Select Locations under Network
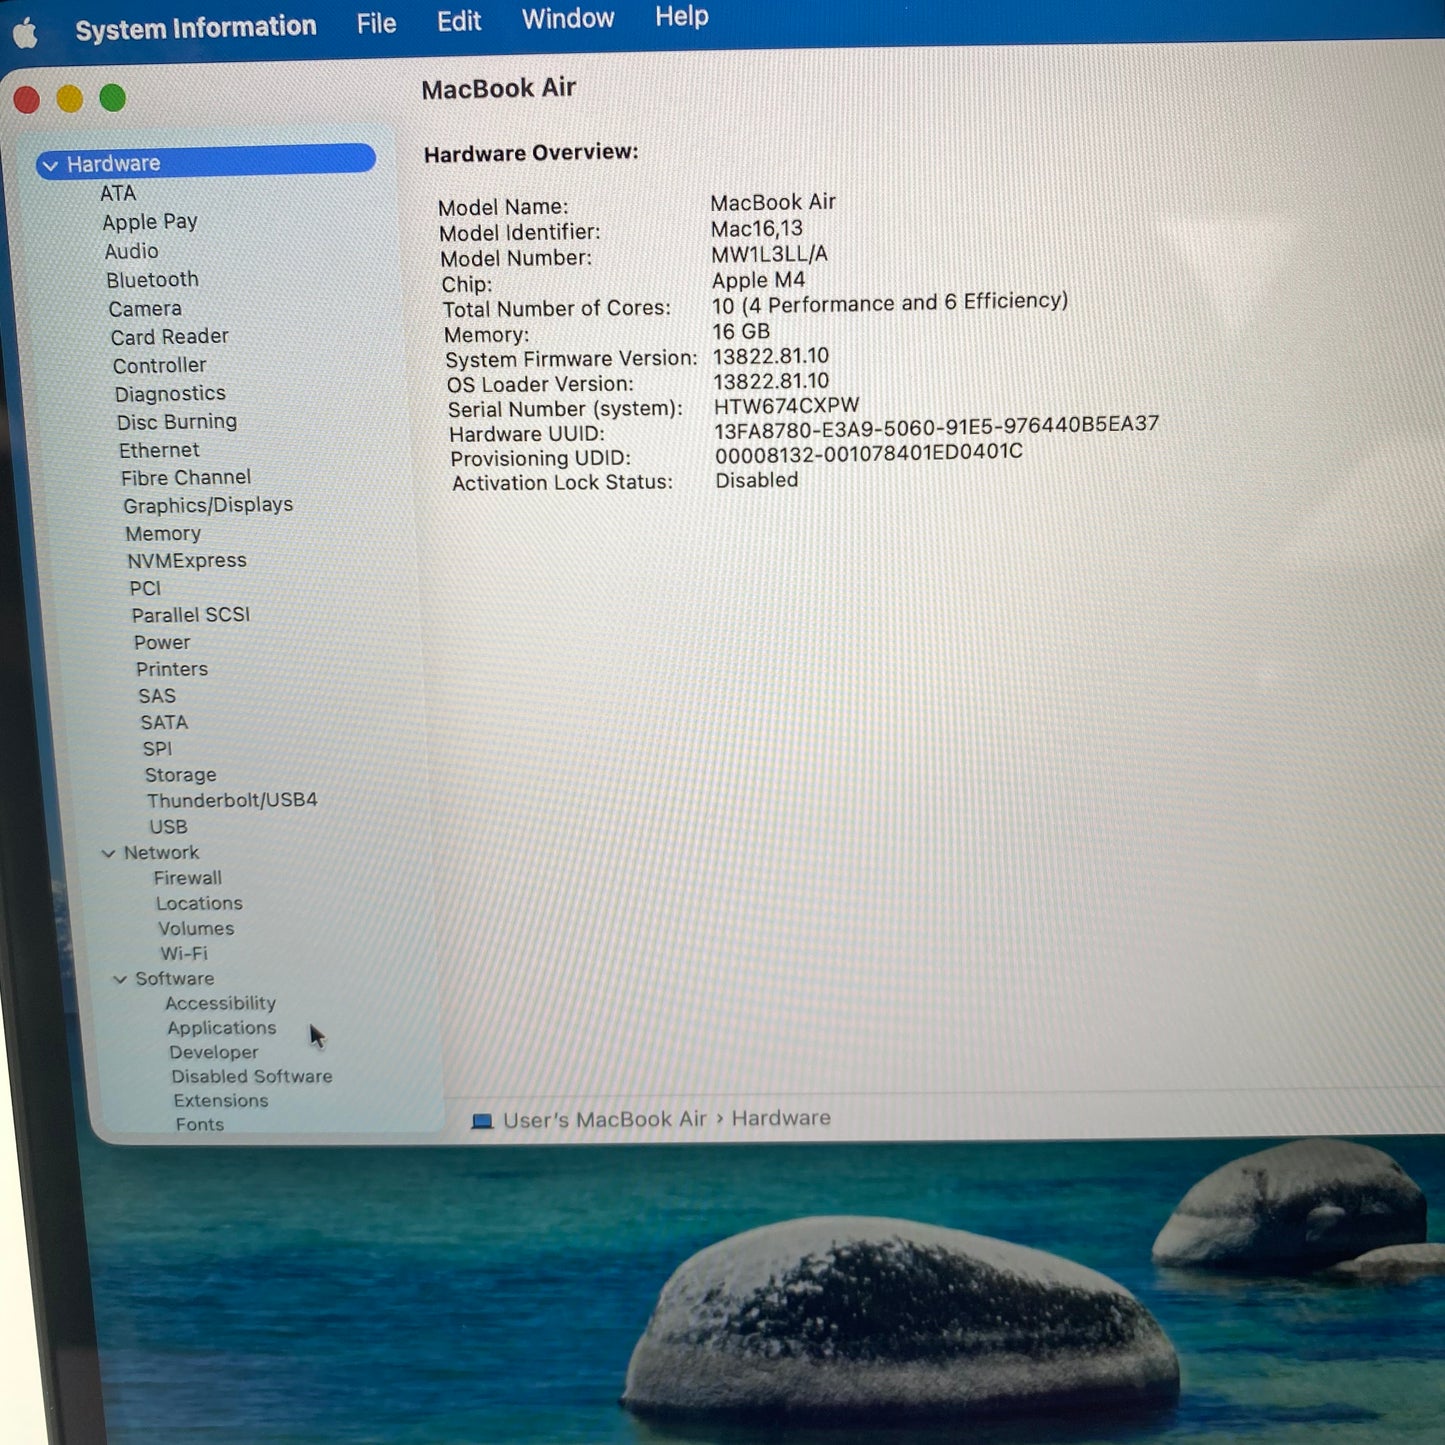 [199, 903]
